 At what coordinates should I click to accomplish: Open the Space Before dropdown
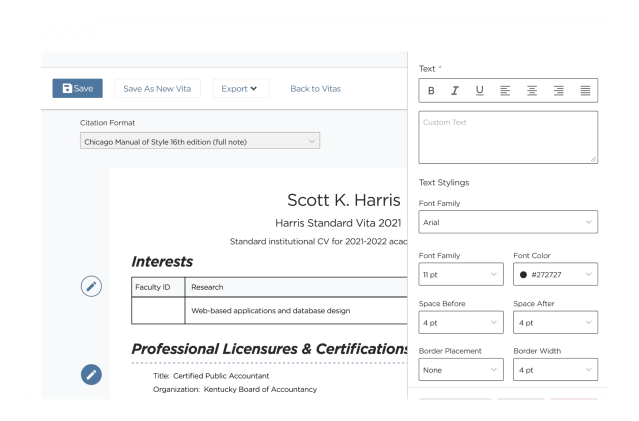[461, 322]
